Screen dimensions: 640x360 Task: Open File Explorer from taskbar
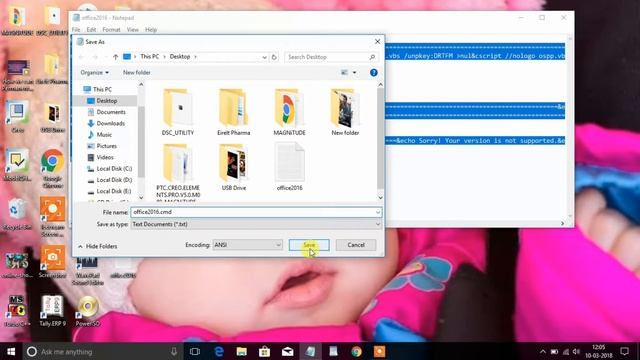(242, 351)
